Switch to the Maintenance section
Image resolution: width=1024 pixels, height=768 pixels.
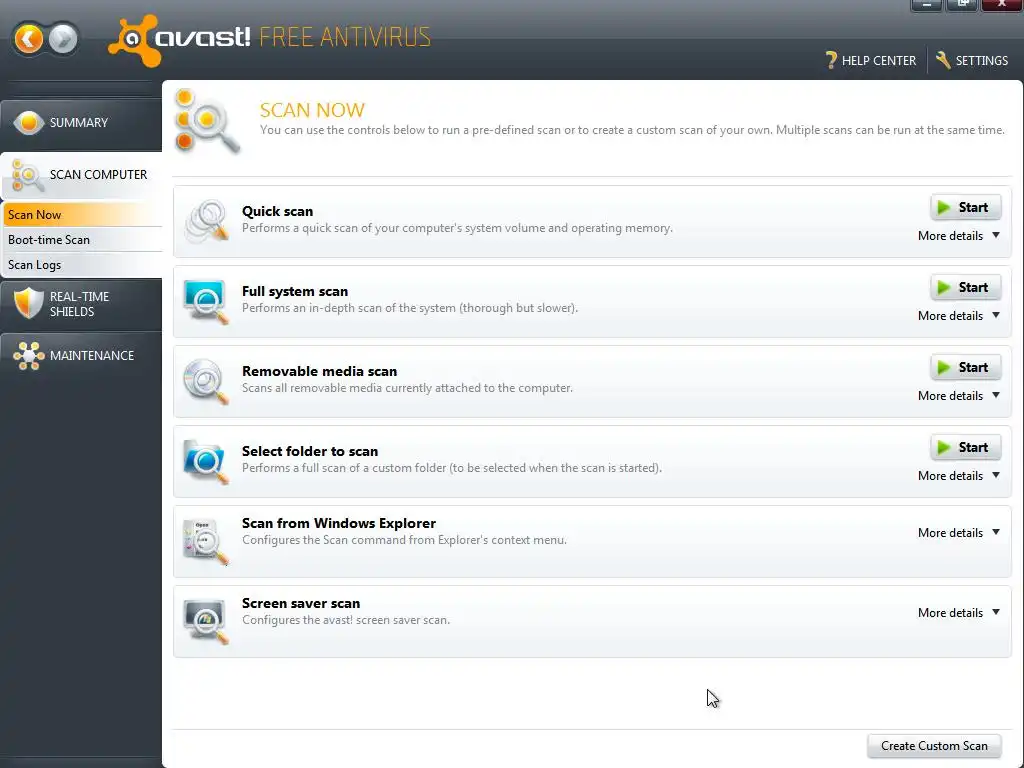coord(81,356)
